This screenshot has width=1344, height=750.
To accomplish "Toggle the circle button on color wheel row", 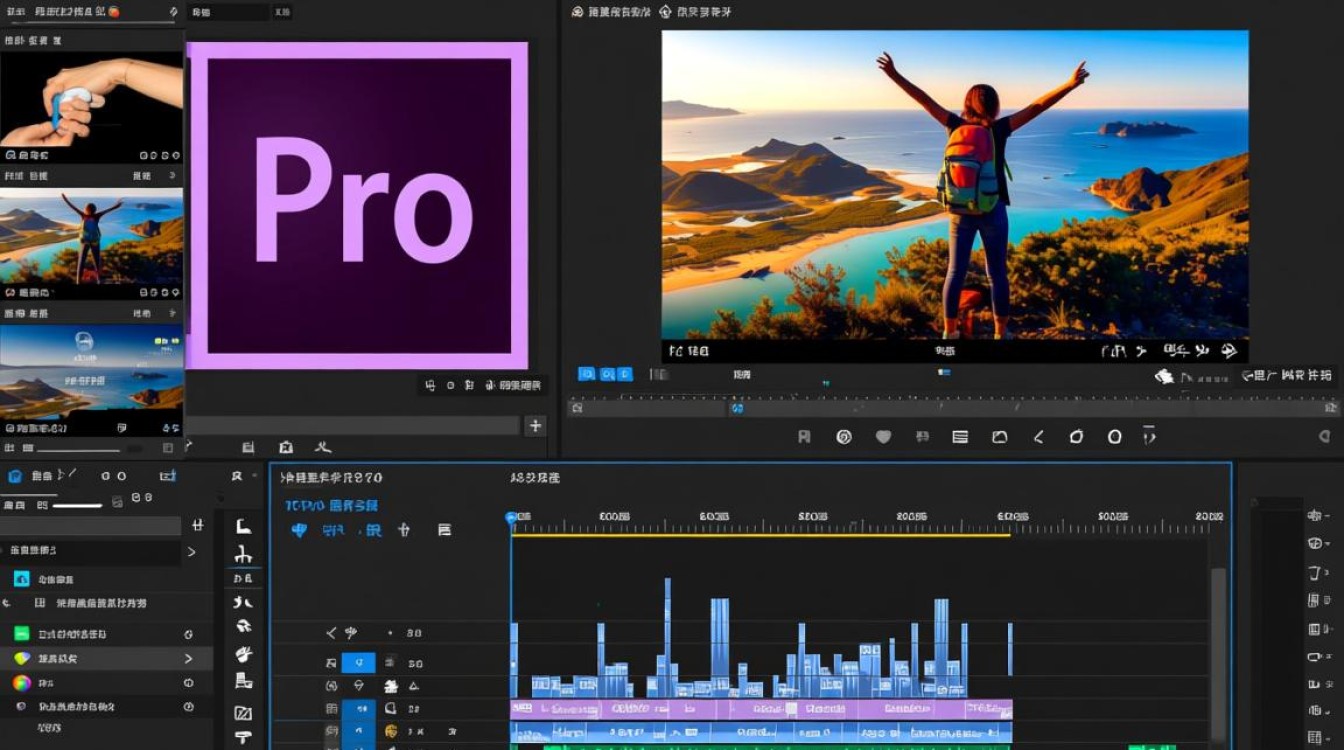I will (x=189, y=683).
